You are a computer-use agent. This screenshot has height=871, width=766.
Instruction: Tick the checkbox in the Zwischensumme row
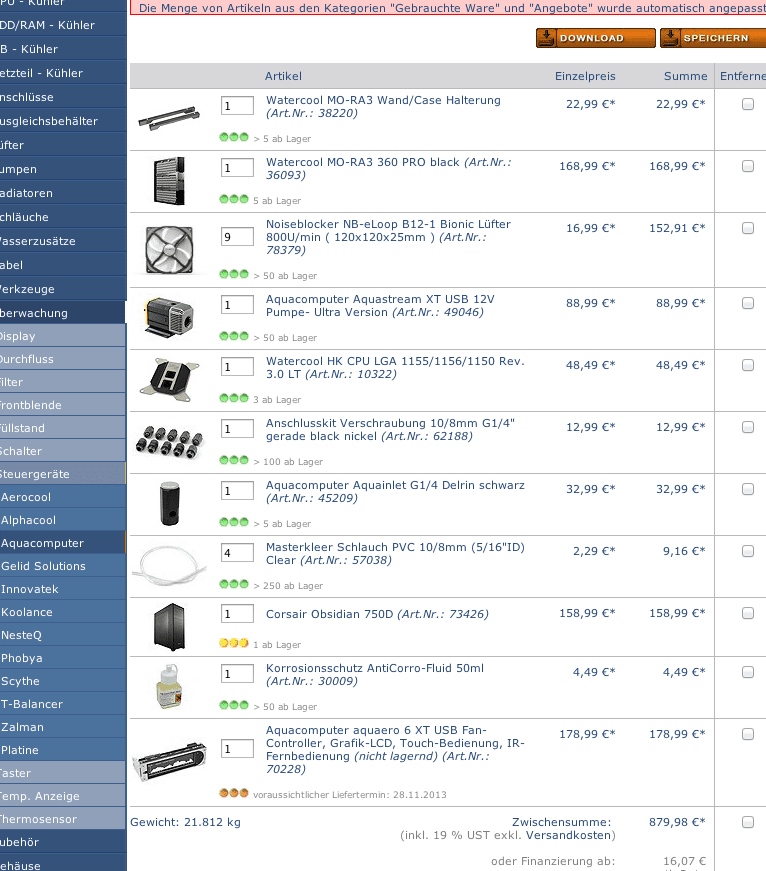pyautogui.click(x=748, y=822)
